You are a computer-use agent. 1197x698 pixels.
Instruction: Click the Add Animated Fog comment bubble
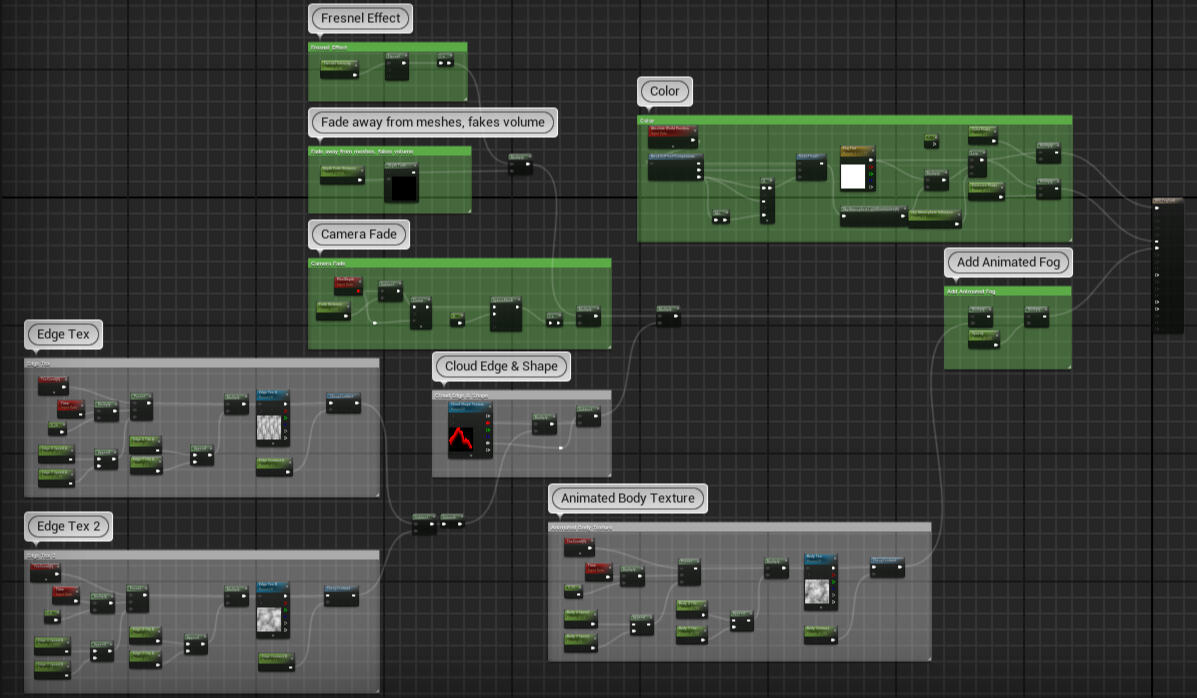point(1008,262)
